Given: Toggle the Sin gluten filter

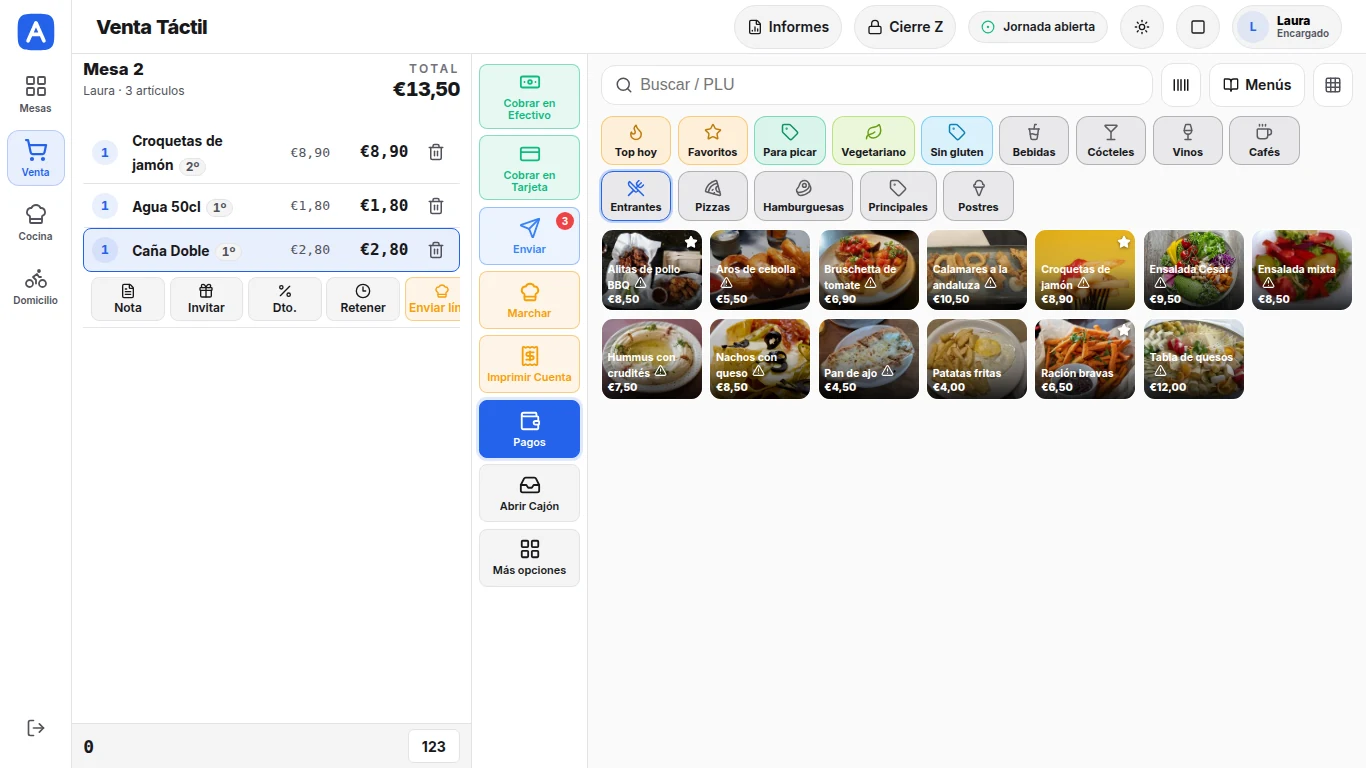Looking at the screenshot, I should (957, 141).
